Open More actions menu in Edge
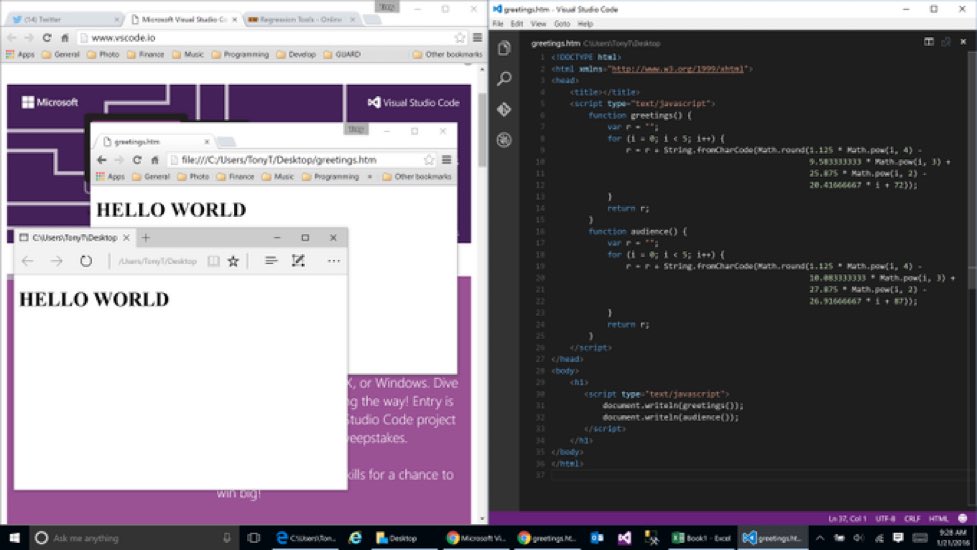Image resolution: width=977 pixels, height=550 pixels. pyautogui.click(x=334, y=261)
